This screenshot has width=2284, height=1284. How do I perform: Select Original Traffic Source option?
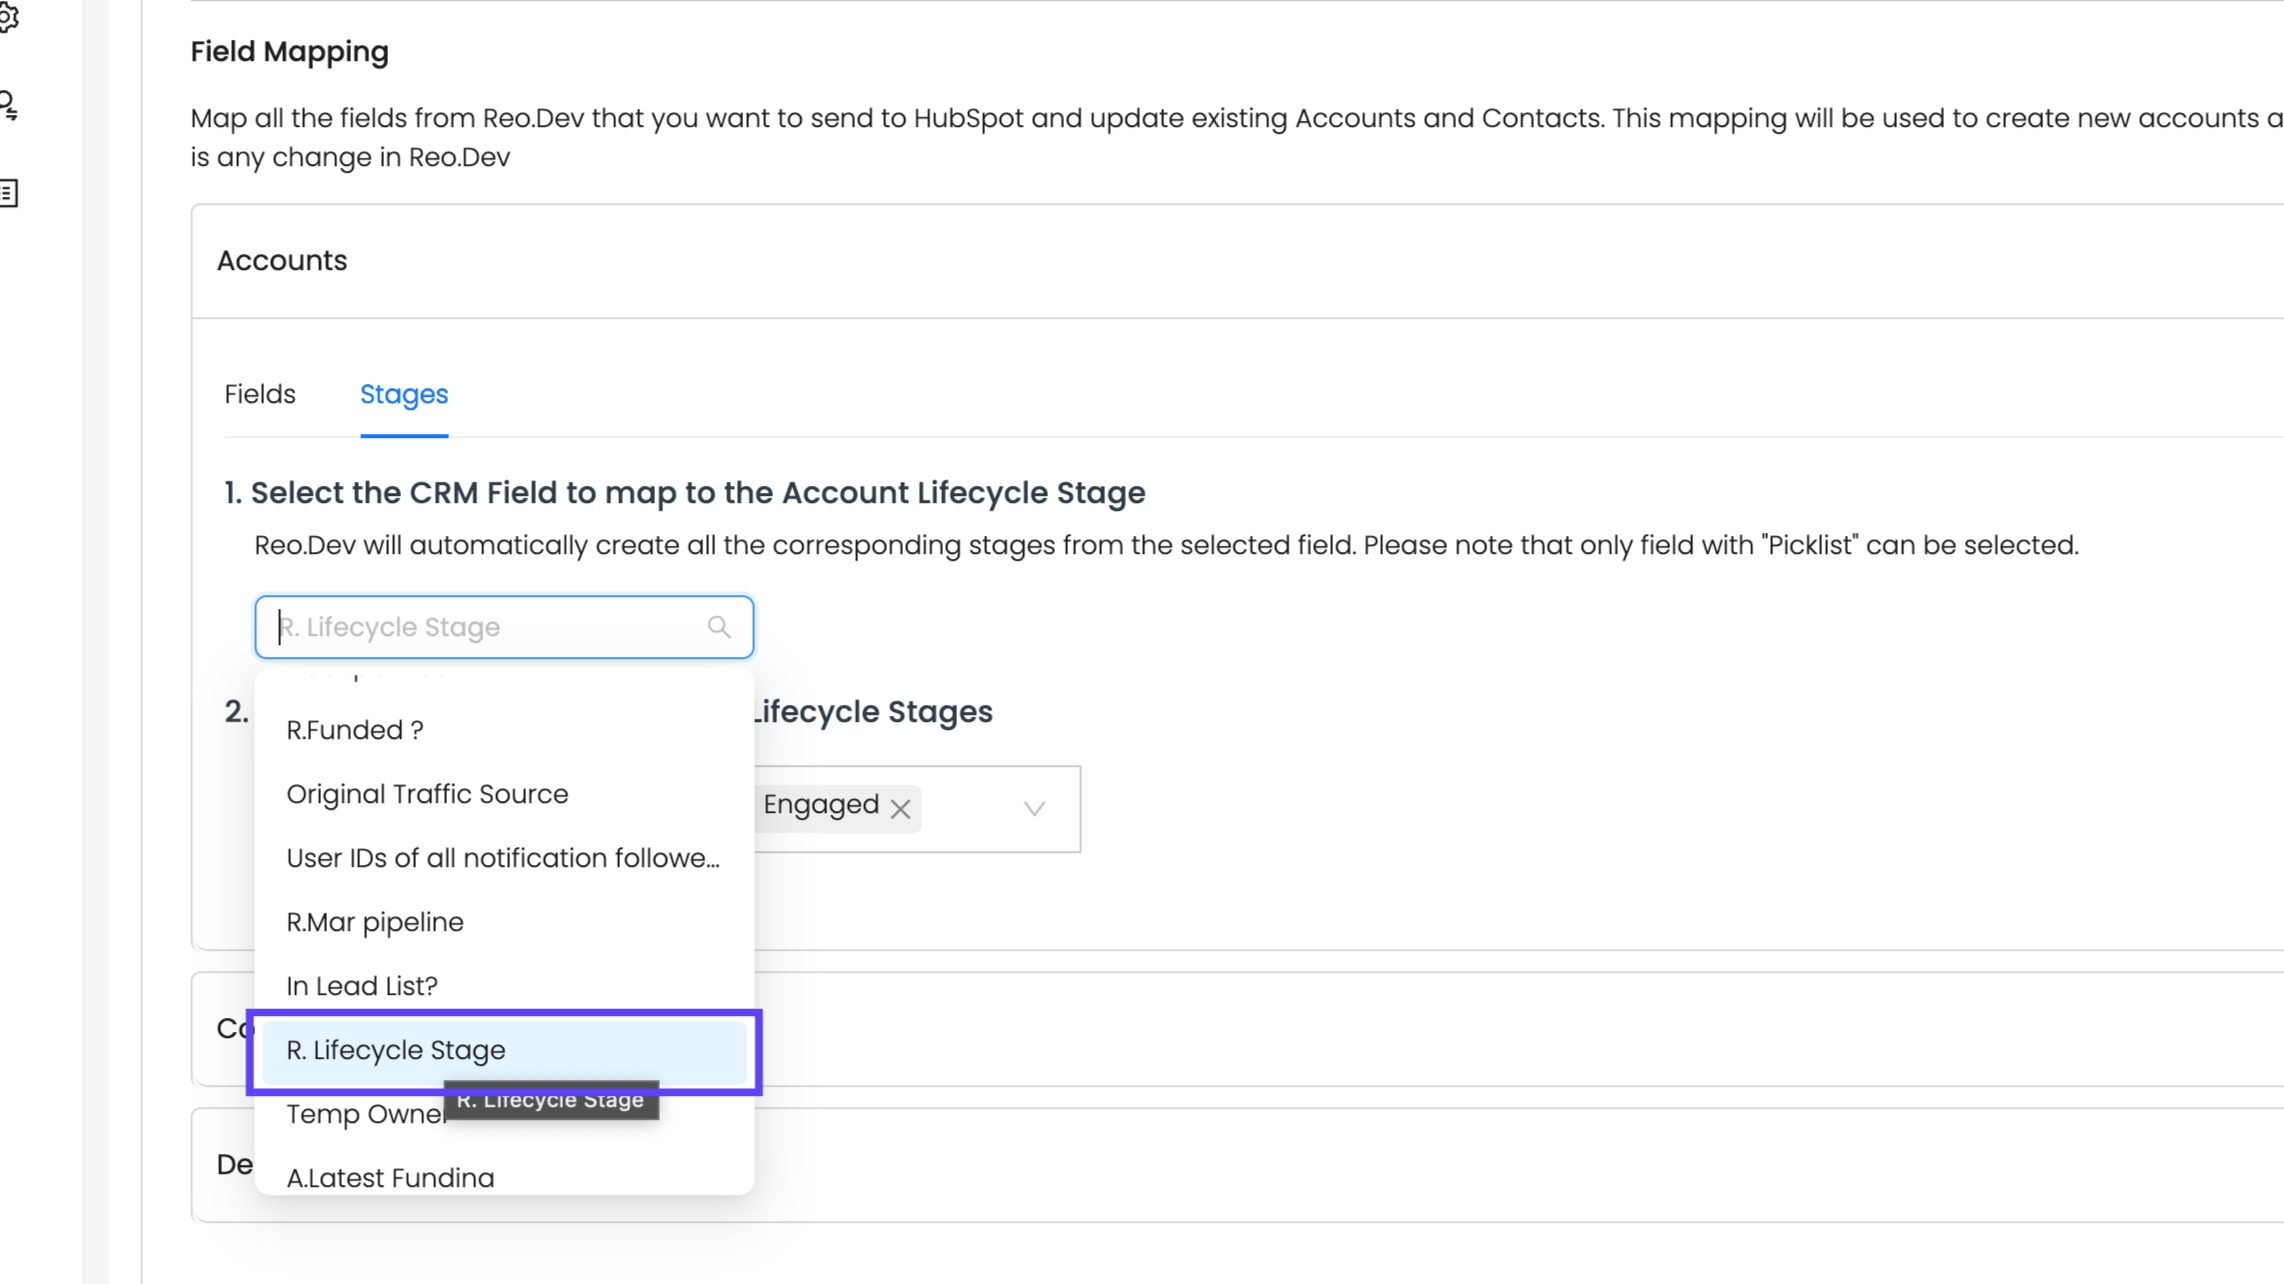[x=427, y=794]
